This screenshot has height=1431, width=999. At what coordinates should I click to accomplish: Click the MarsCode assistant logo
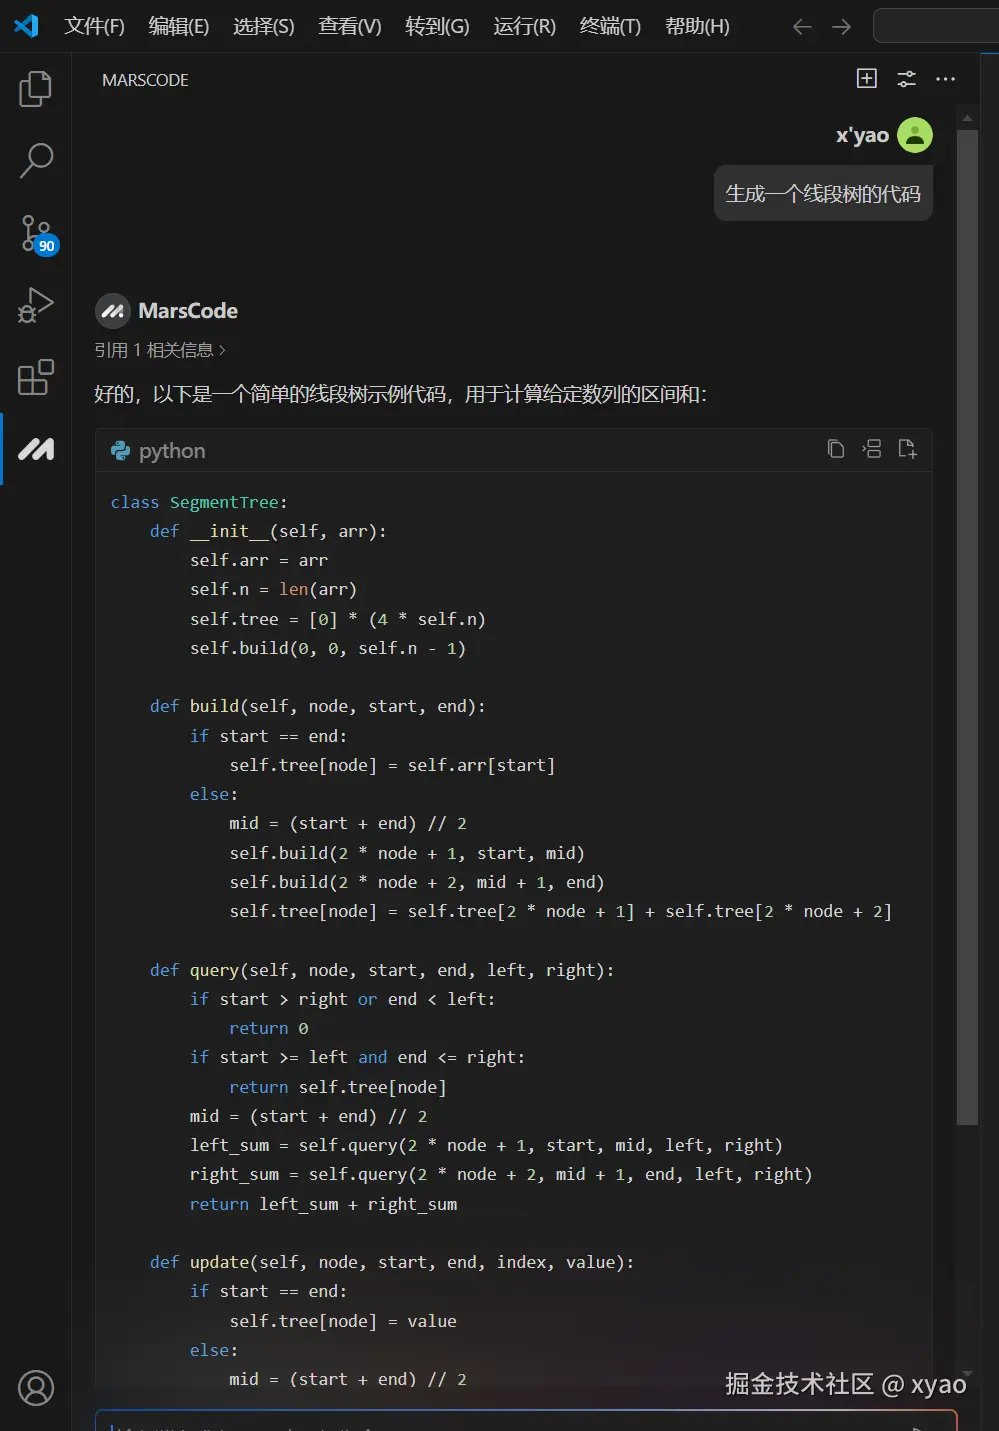point(113,311)
